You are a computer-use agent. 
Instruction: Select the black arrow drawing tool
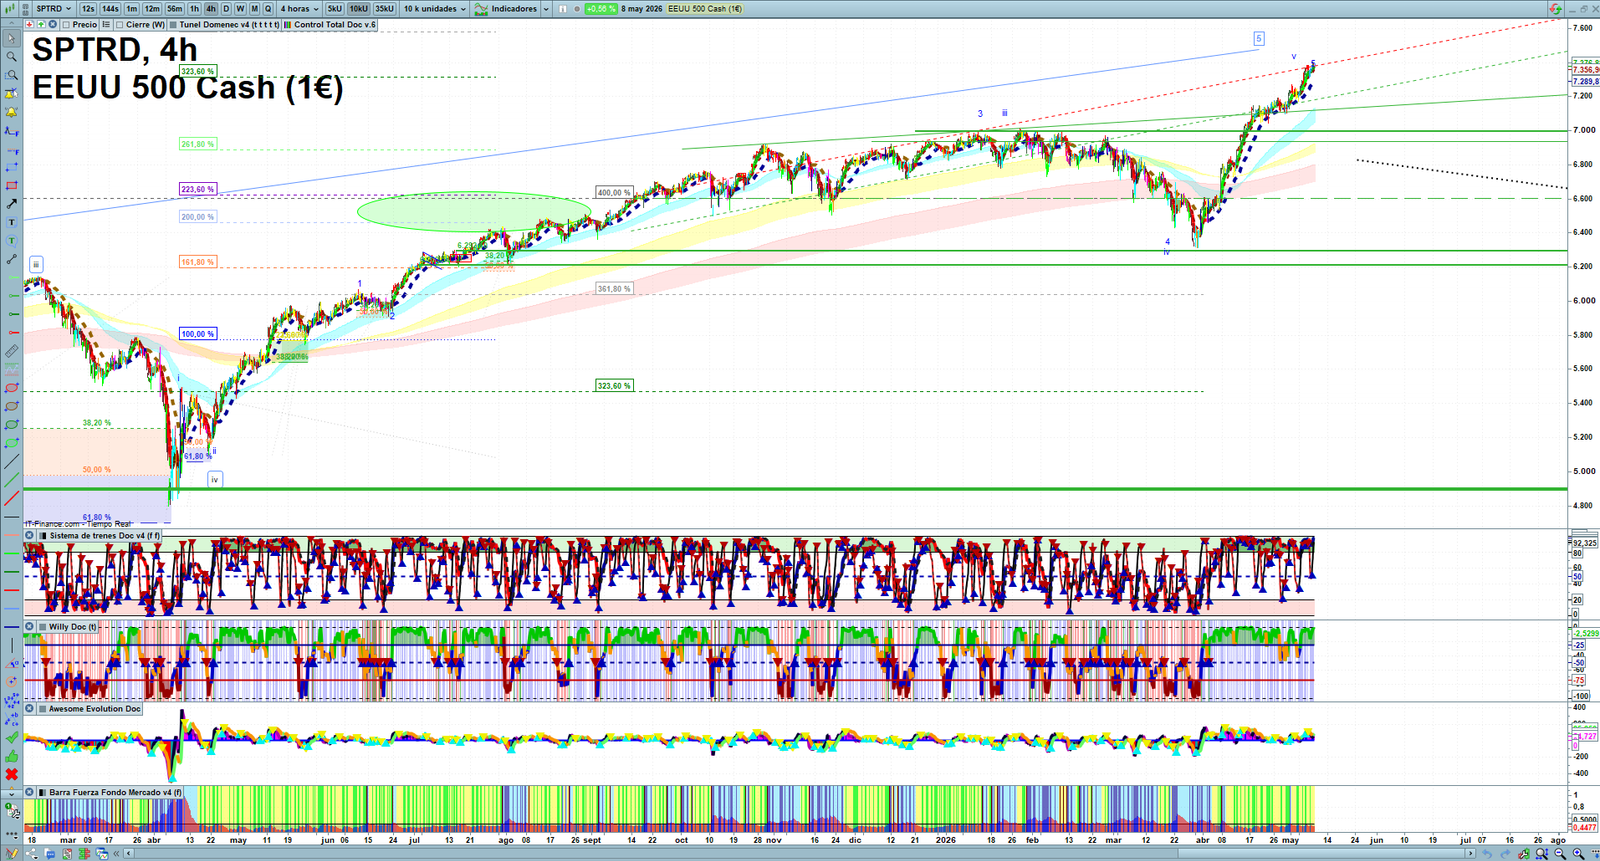pyautogui.click(x=12, y=204)
